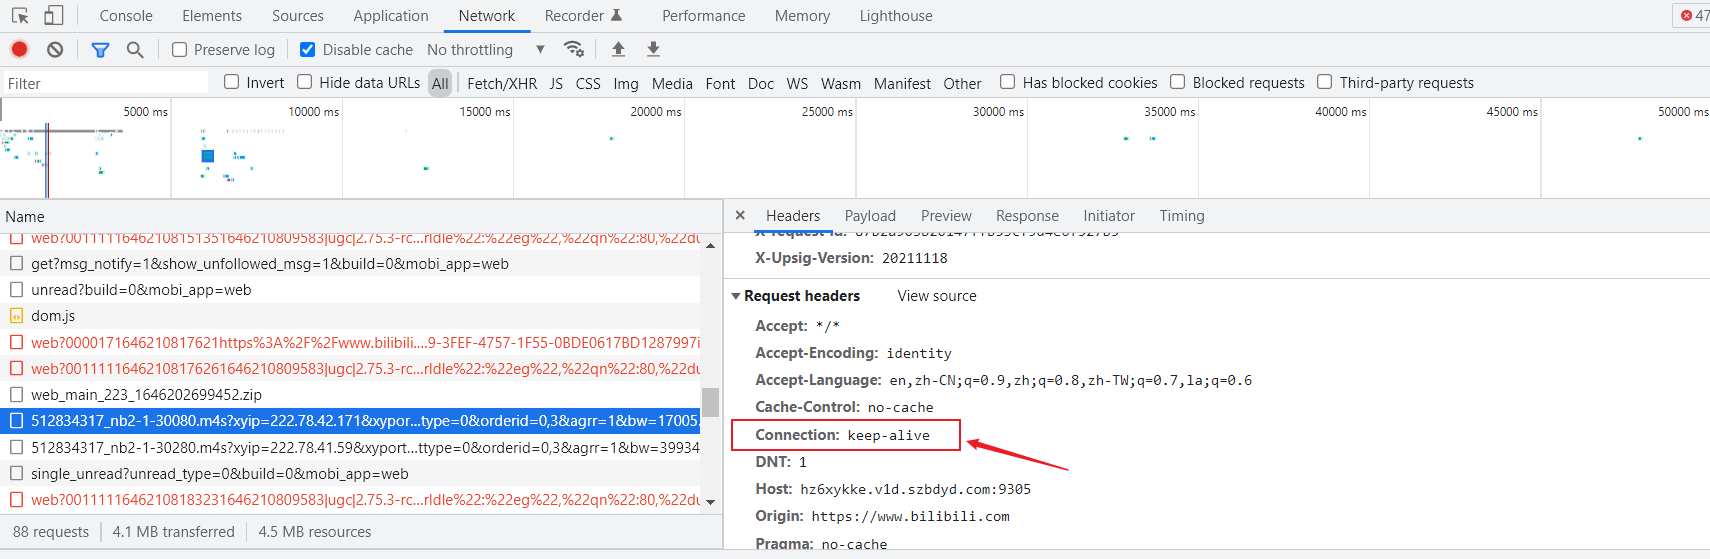The height and width of the screenshot is (559, 1710).
Task: Click the dom.js script file icon
Action: tap(16, 316)
